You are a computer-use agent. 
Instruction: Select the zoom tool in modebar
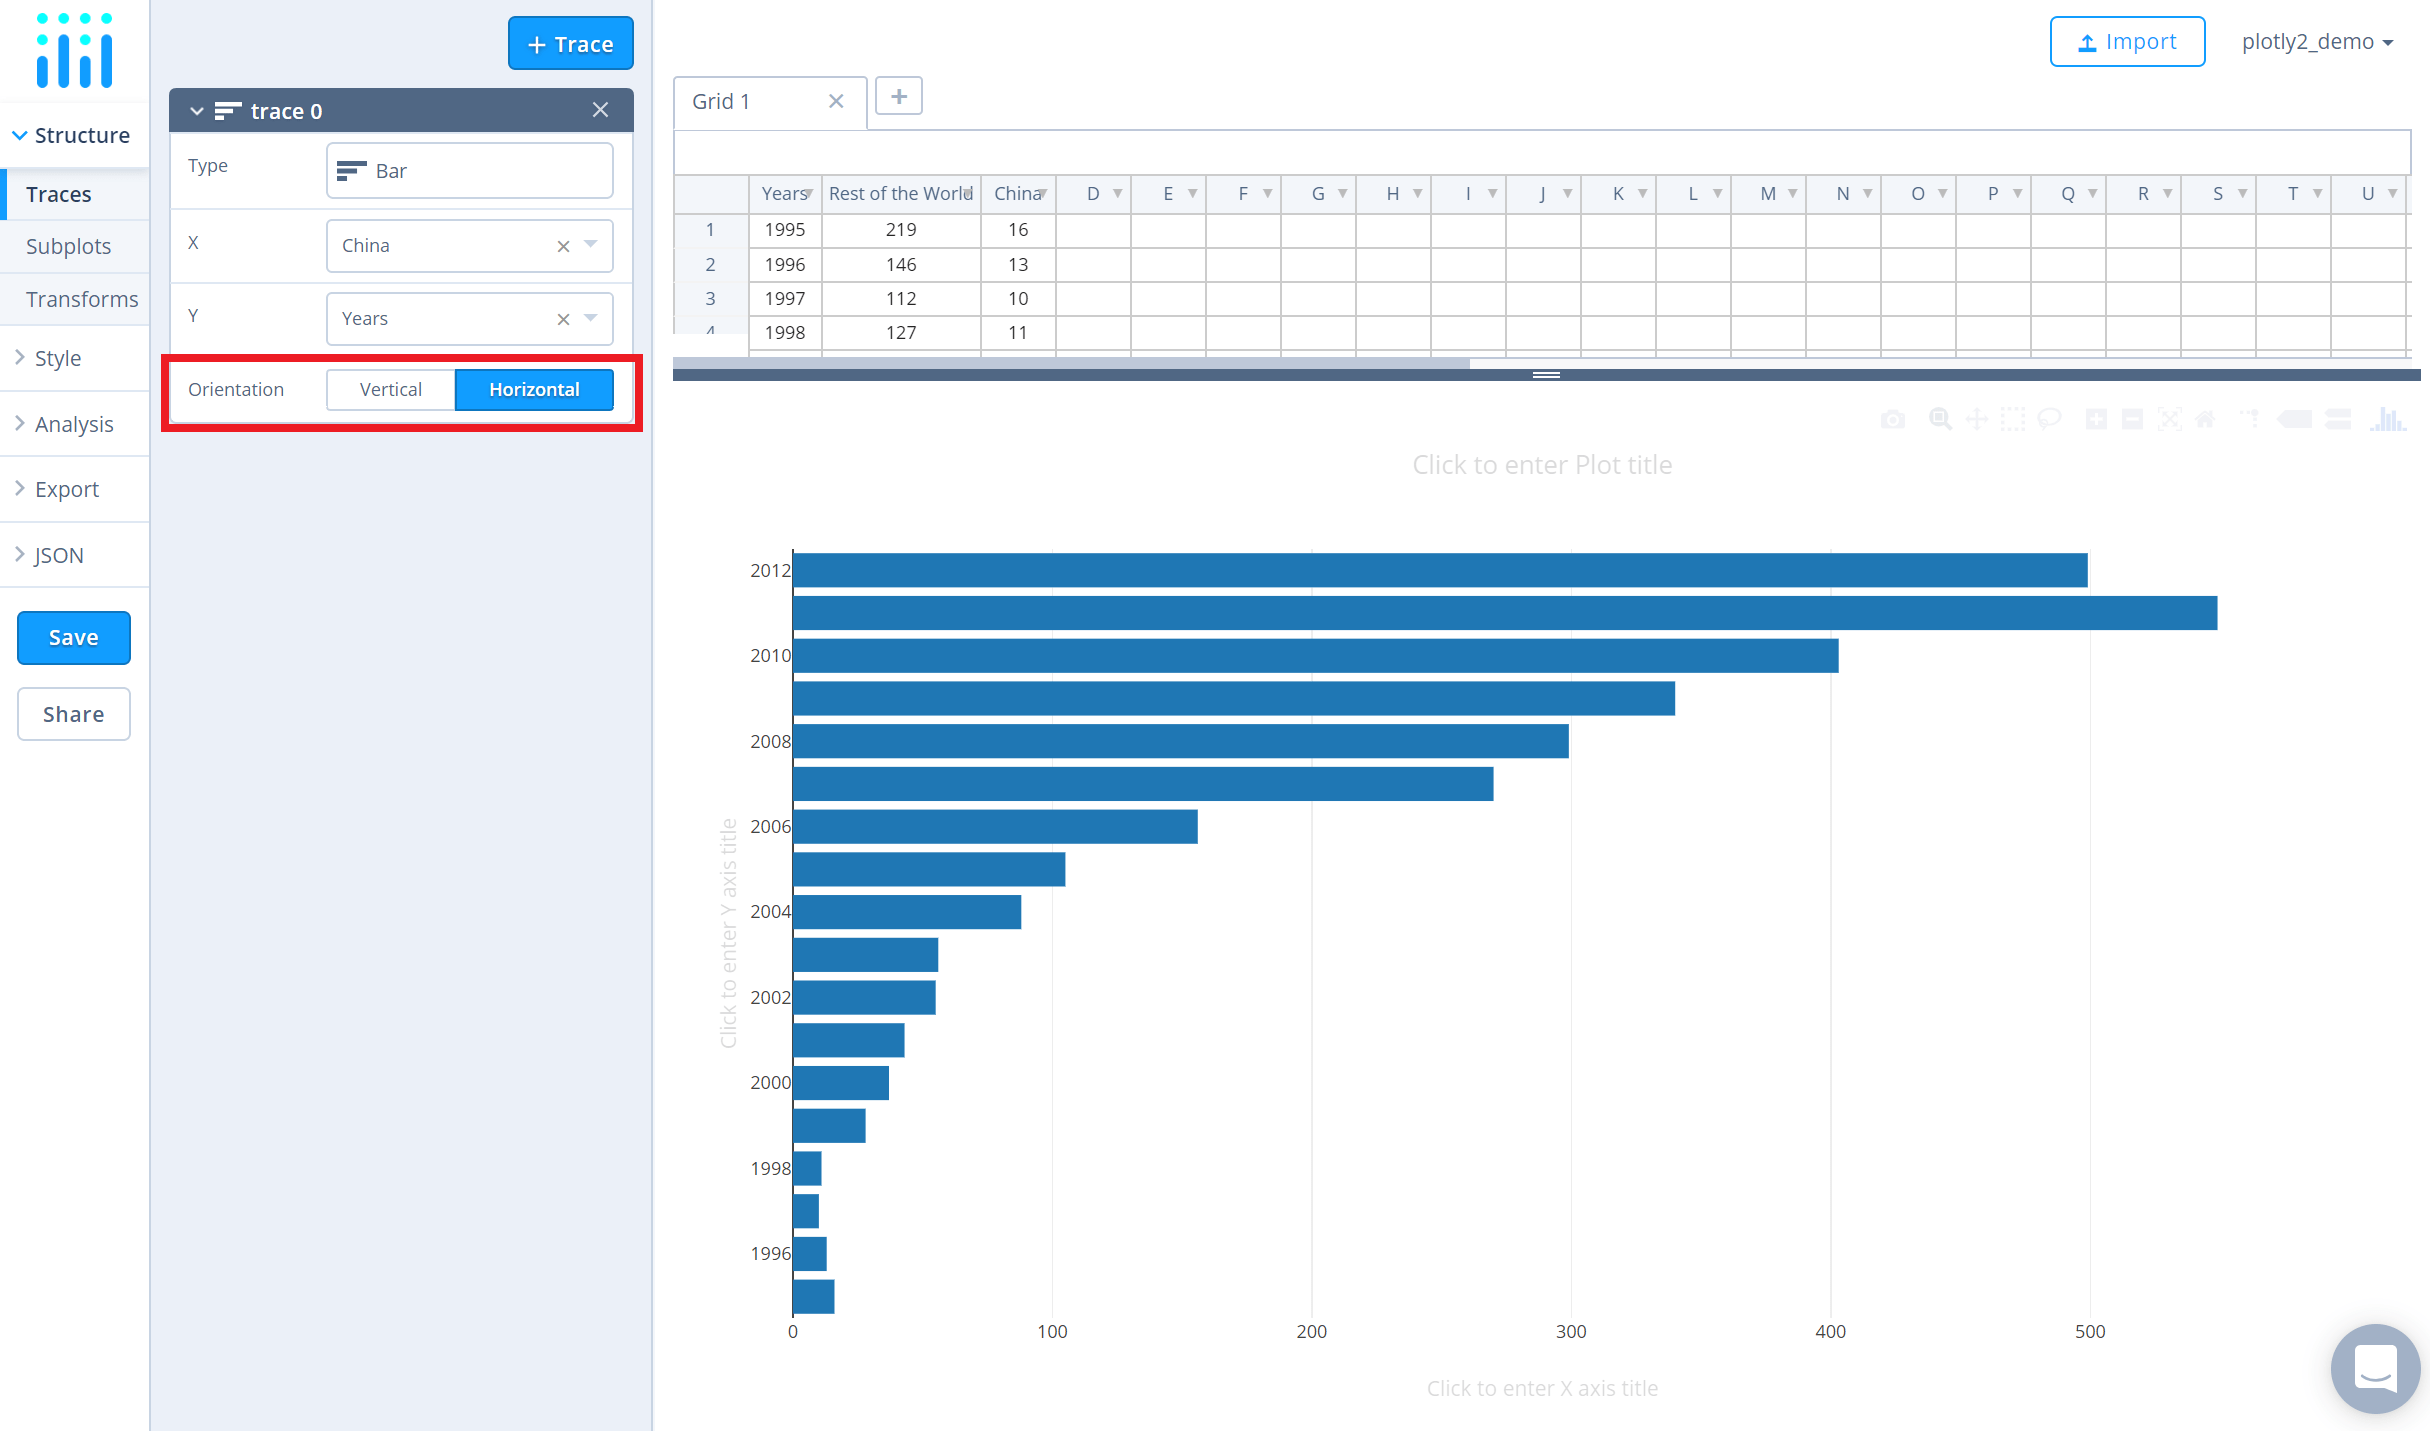point(1940,419)
